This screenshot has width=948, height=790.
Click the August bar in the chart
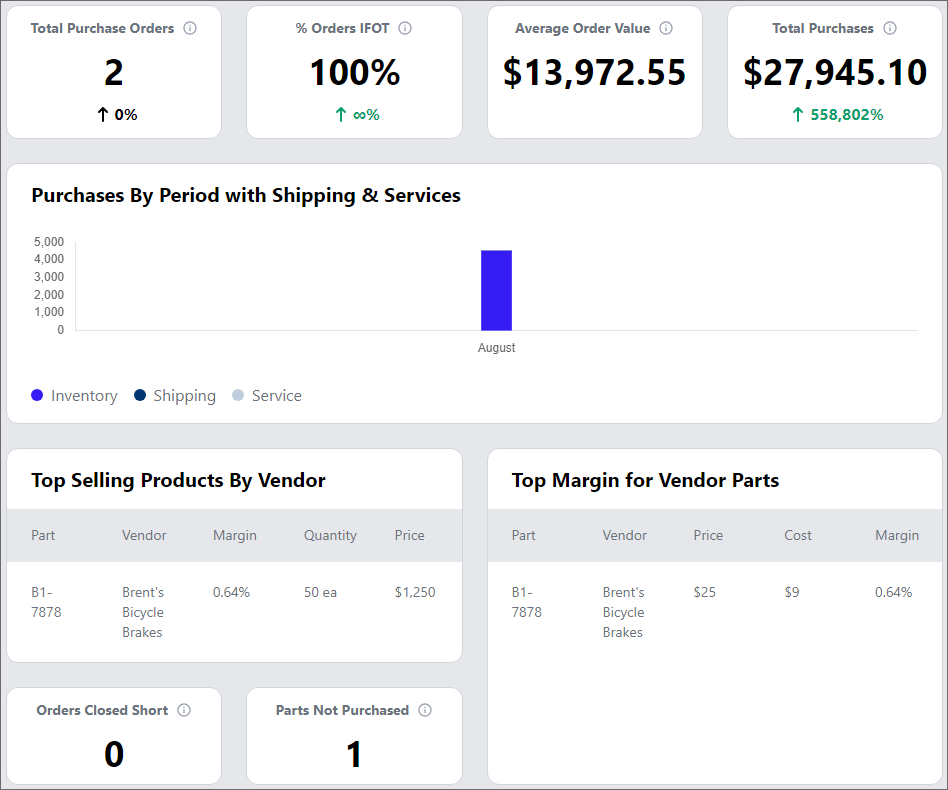(x=496, y=290)
